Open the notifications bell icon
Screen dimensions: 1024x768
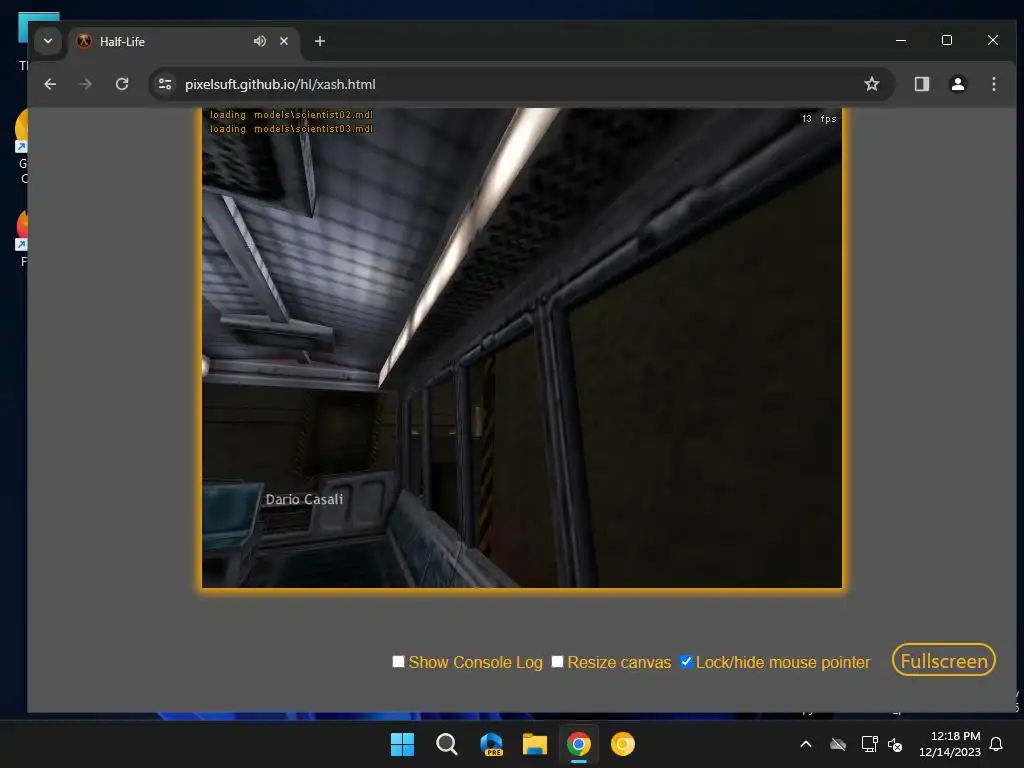pyautogui.click(x=996, y=744)
